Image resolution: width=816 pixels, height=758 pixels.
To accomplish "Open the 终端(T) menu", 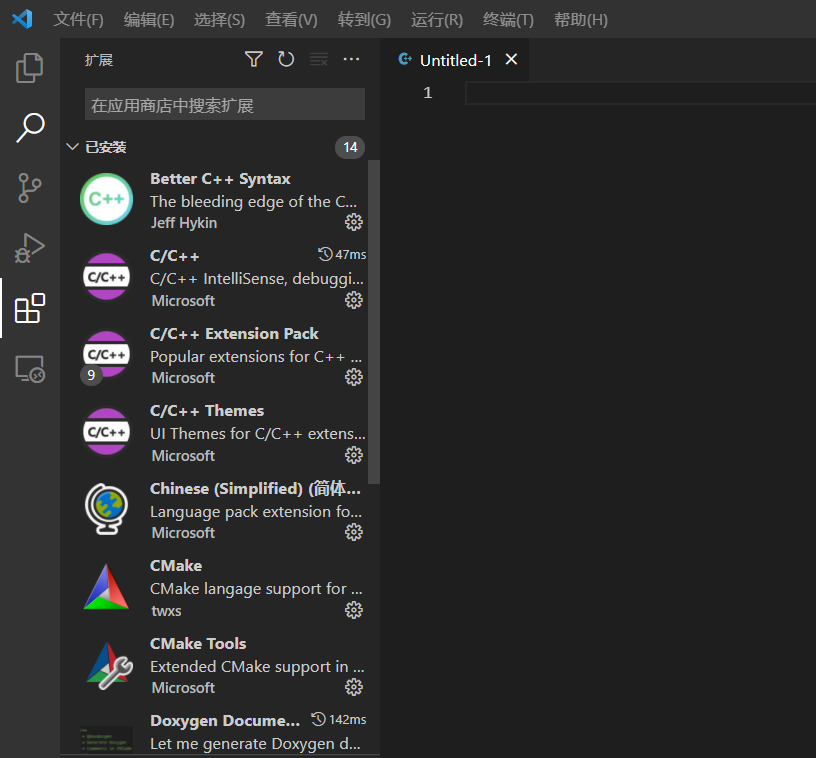I will point(508,20).
